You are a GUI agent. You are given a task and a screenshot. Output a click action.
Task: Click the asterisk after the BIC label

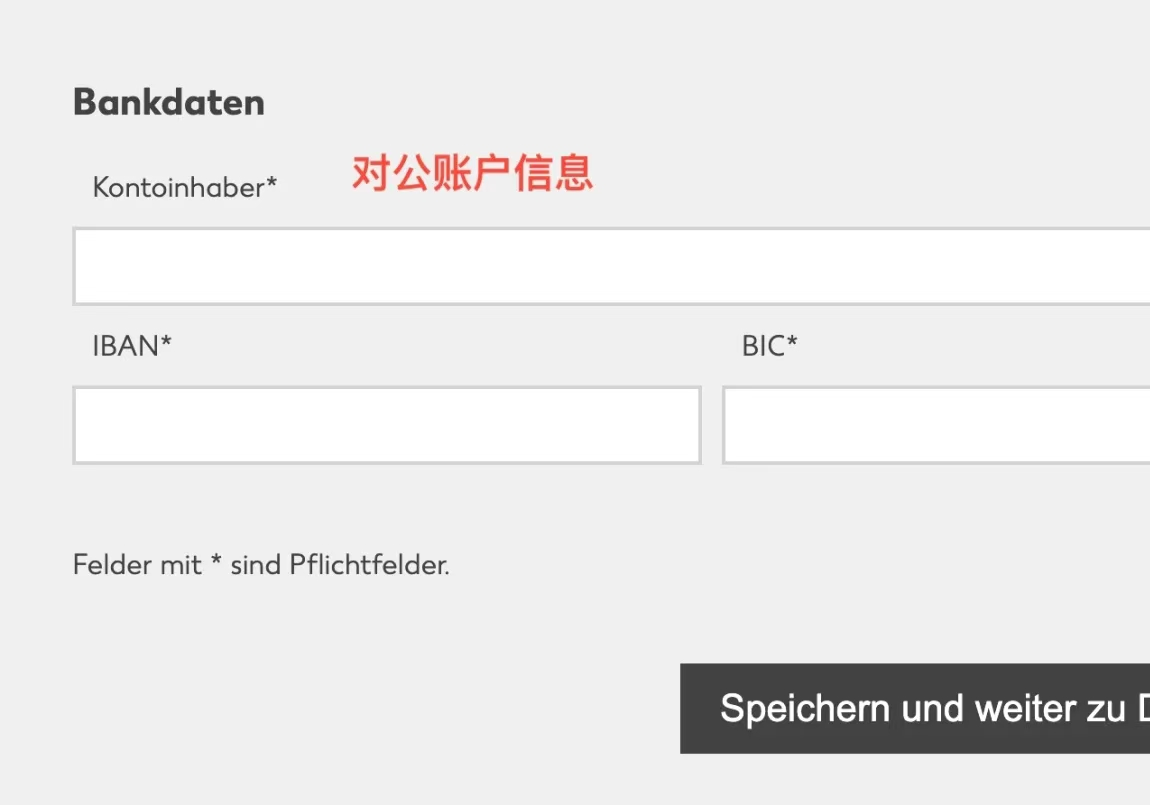(792, 342)
